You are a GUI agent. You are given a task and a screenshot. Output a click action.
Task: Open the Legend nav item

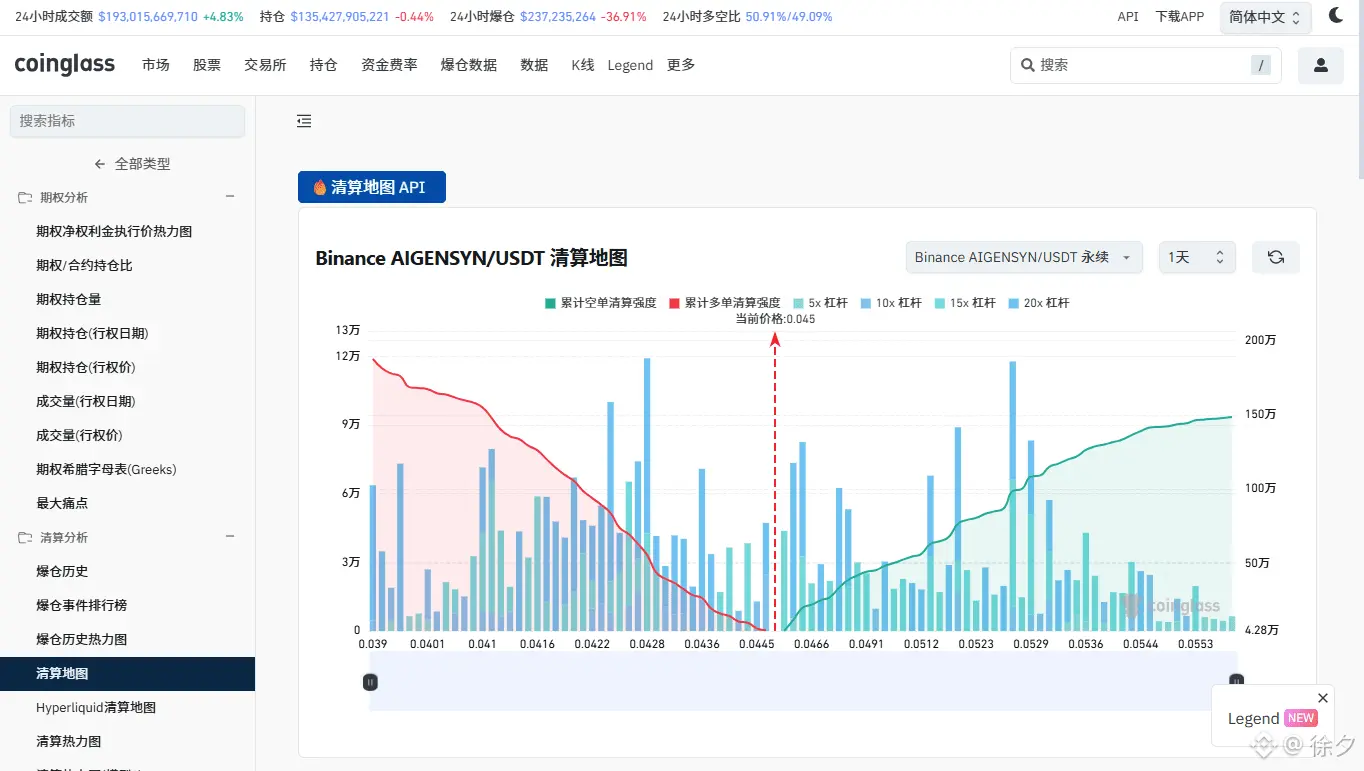630,65
